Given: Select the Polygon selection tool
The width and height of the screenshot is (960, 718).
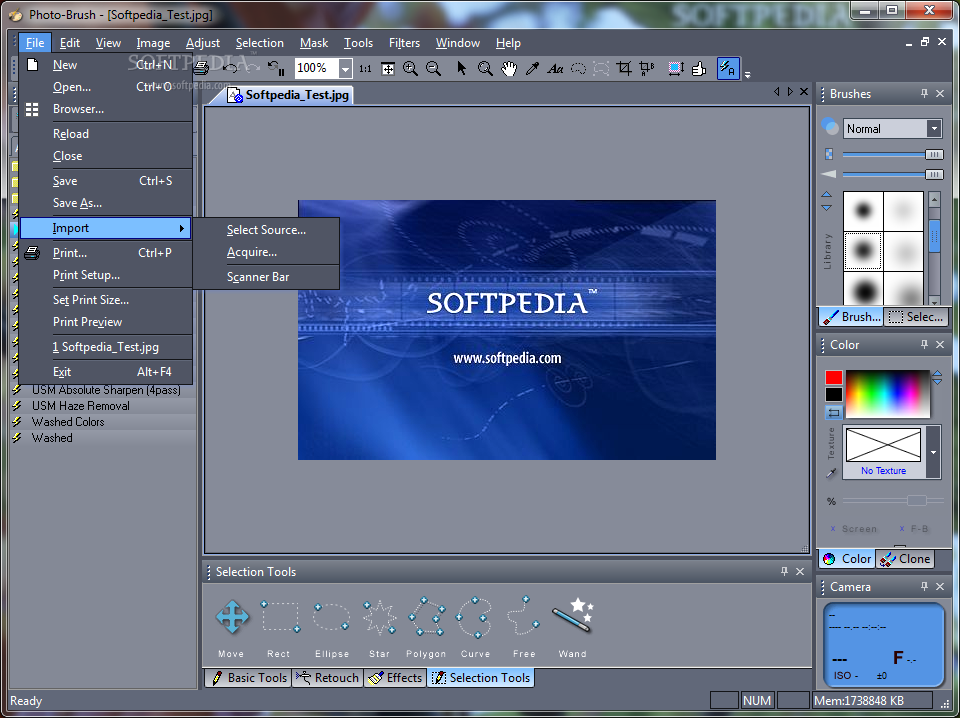Looking at the screenshot, I should [427, 616].
